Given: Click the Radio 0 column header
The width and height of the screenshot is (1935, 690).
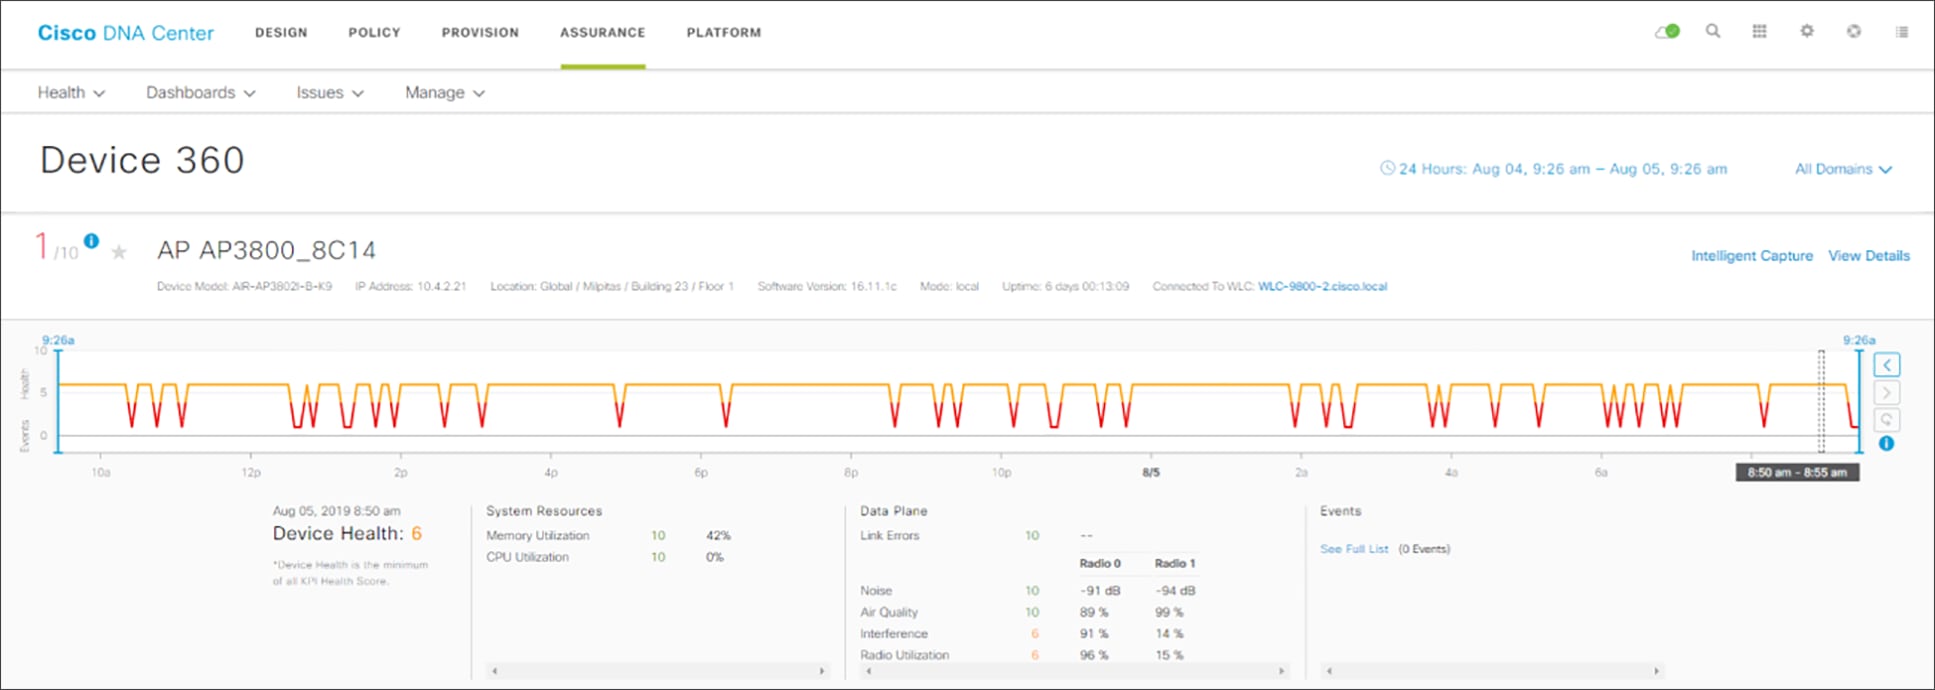Looking at the screenshot, I should point(1100,563).
